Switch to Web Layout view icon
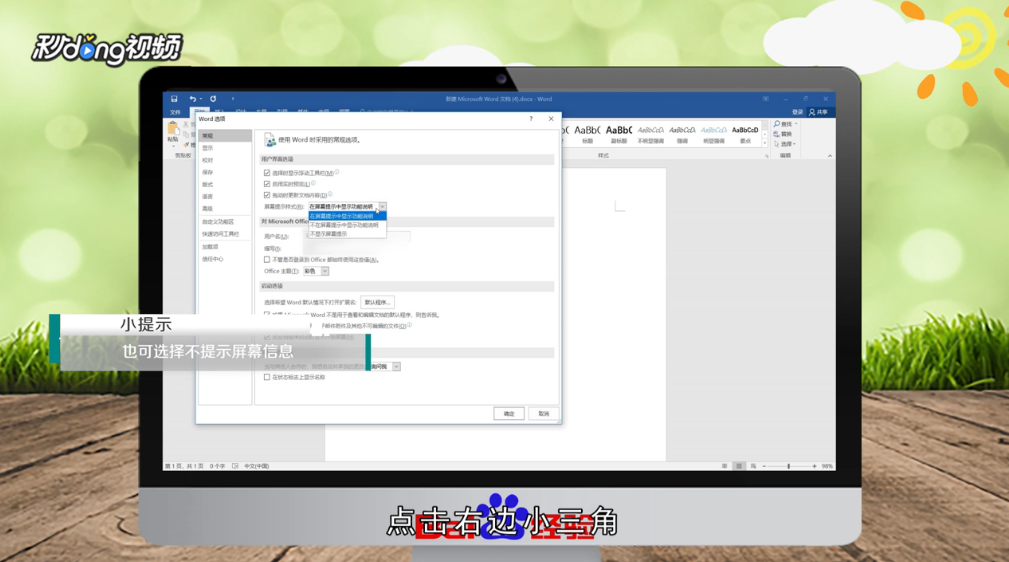 [753, 466]
